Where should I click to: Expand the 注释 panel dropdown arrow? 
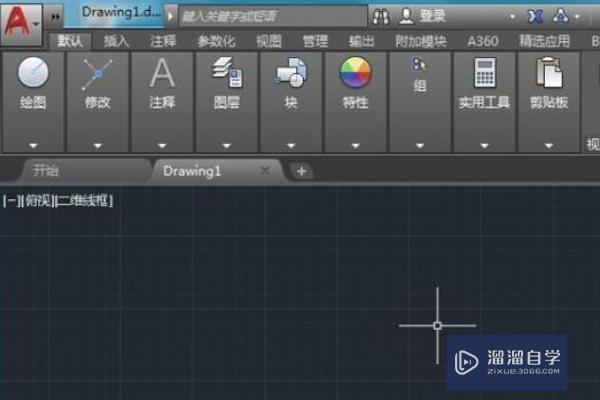pyautogui.click(x=162, y=146)
